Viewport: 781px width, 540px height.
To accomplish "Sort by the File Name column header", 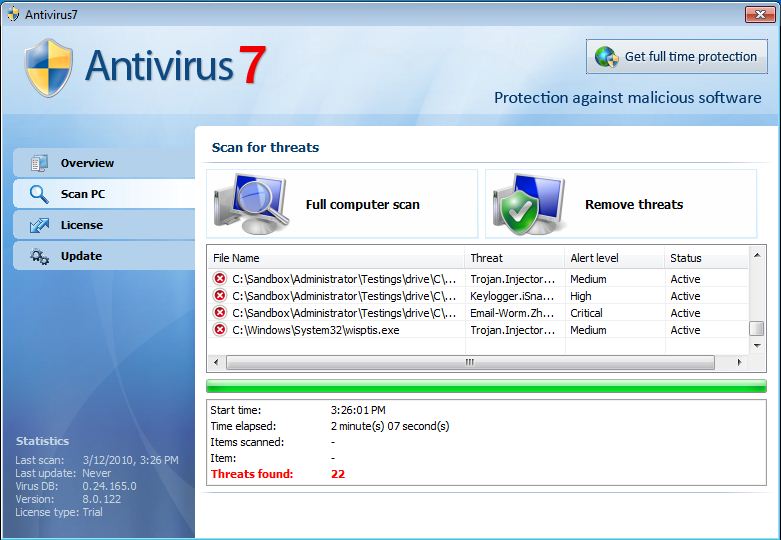I will tap(336, 258).
